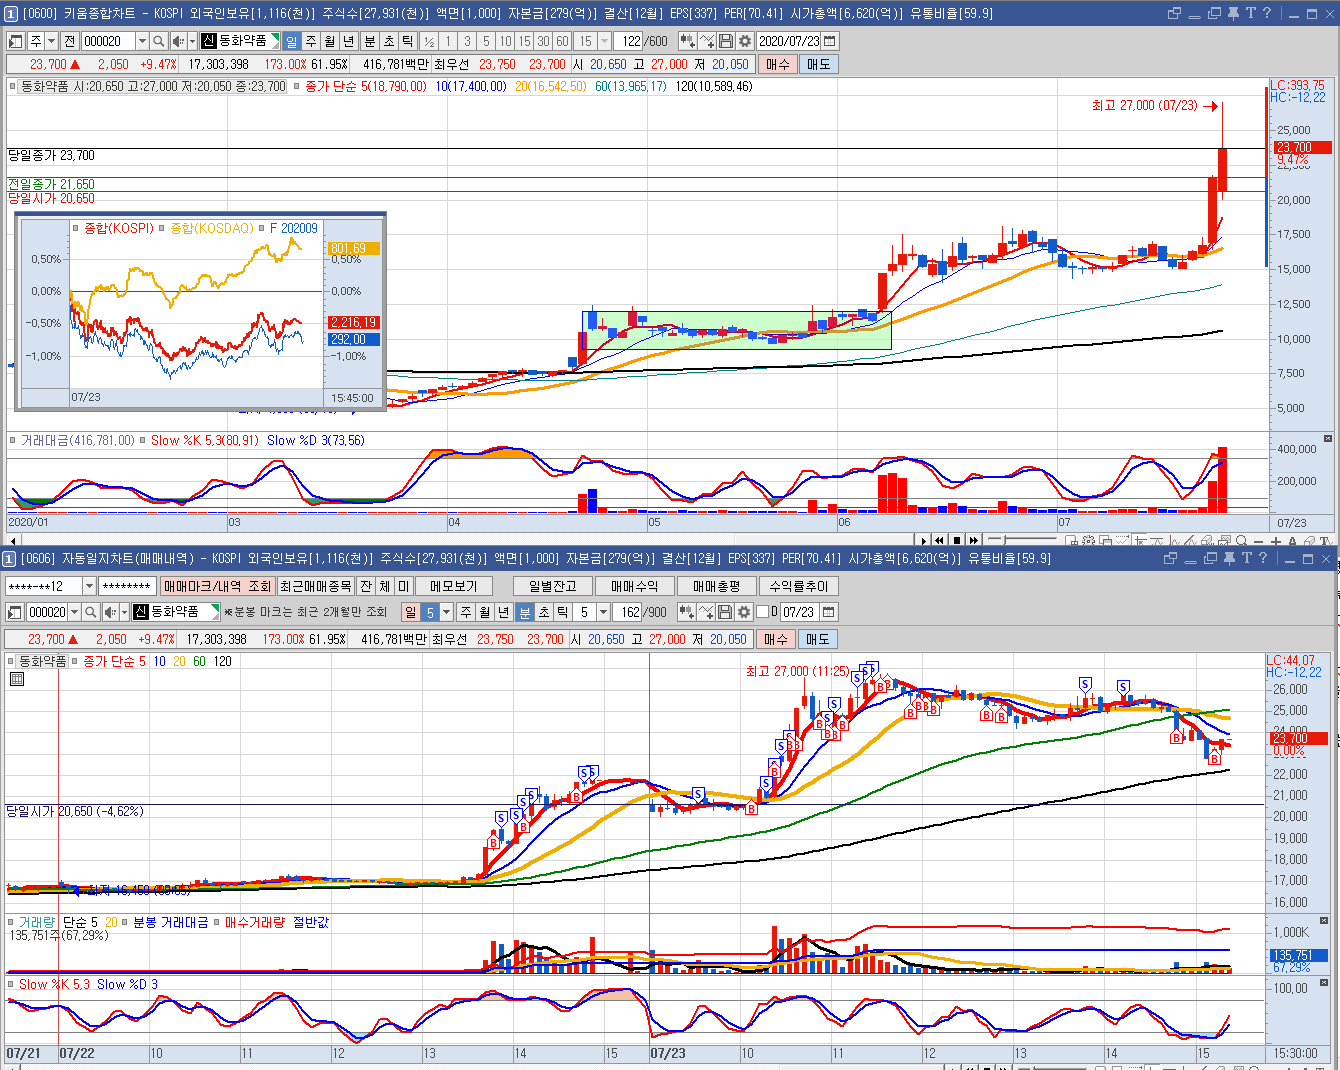Viewport: 1340px width, 1070px height.
Task: Click the 10 minute interval button in 키움종합차트
Action: (505, 41)
